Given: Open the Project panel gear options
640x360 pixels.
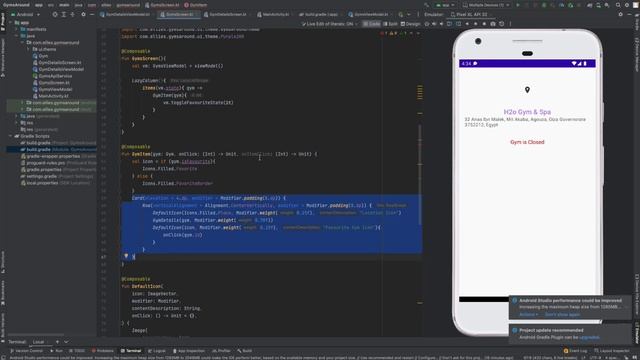Looking at the screenshot, I should 83,14.
